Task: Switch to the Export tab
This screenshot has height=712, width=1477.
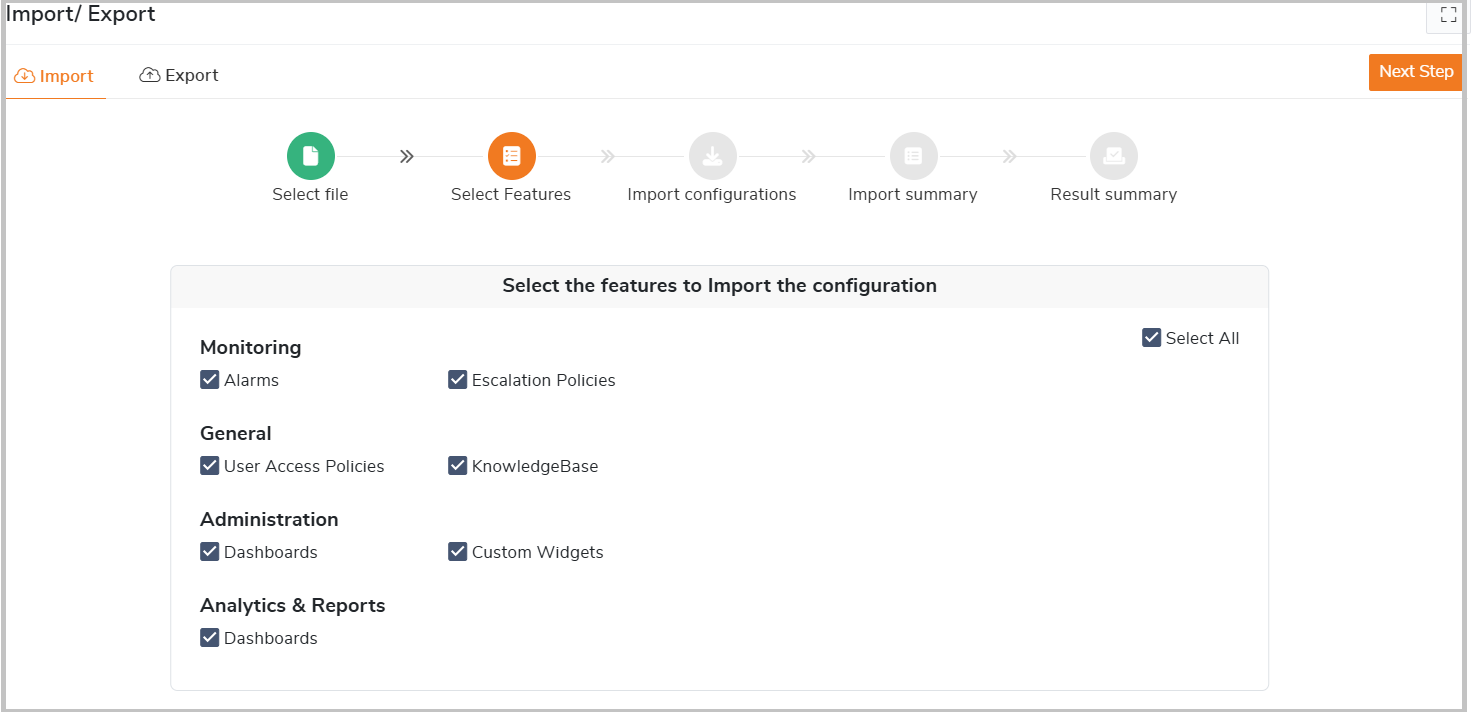Action: 180,75
